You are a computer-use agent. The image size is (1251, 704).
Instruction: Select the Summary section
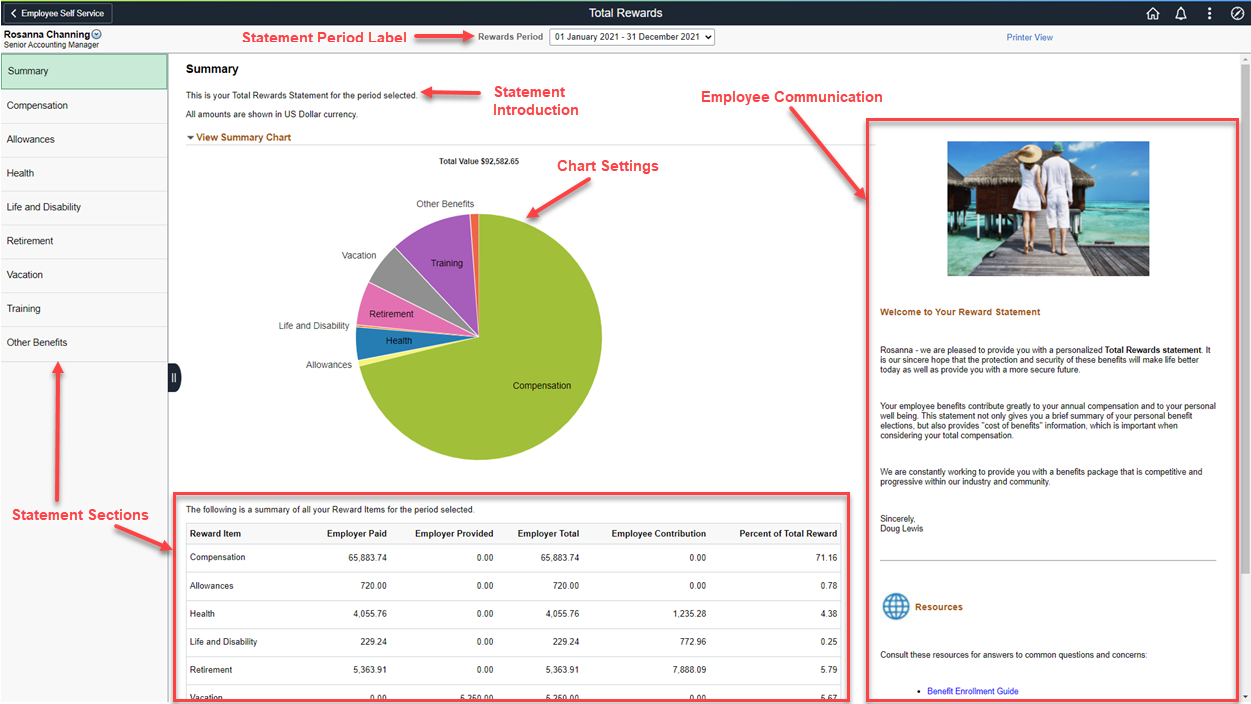coord(84,71)
